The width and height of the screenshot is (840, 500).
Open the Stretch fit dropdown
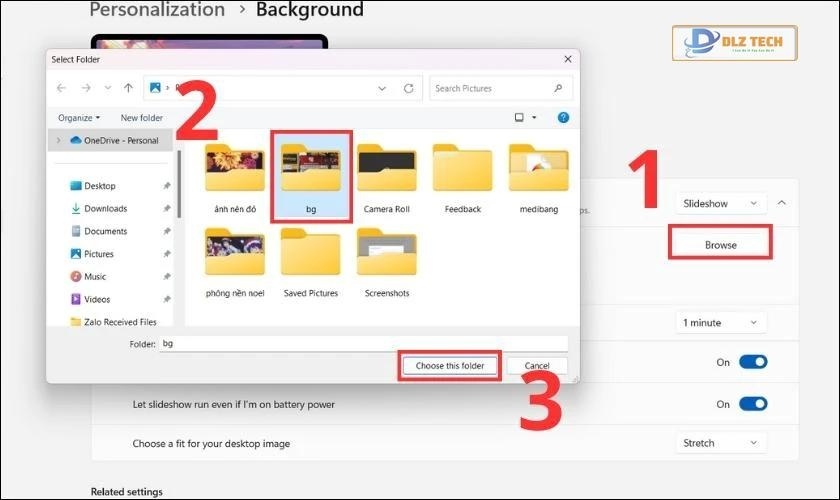click(721, 443)
